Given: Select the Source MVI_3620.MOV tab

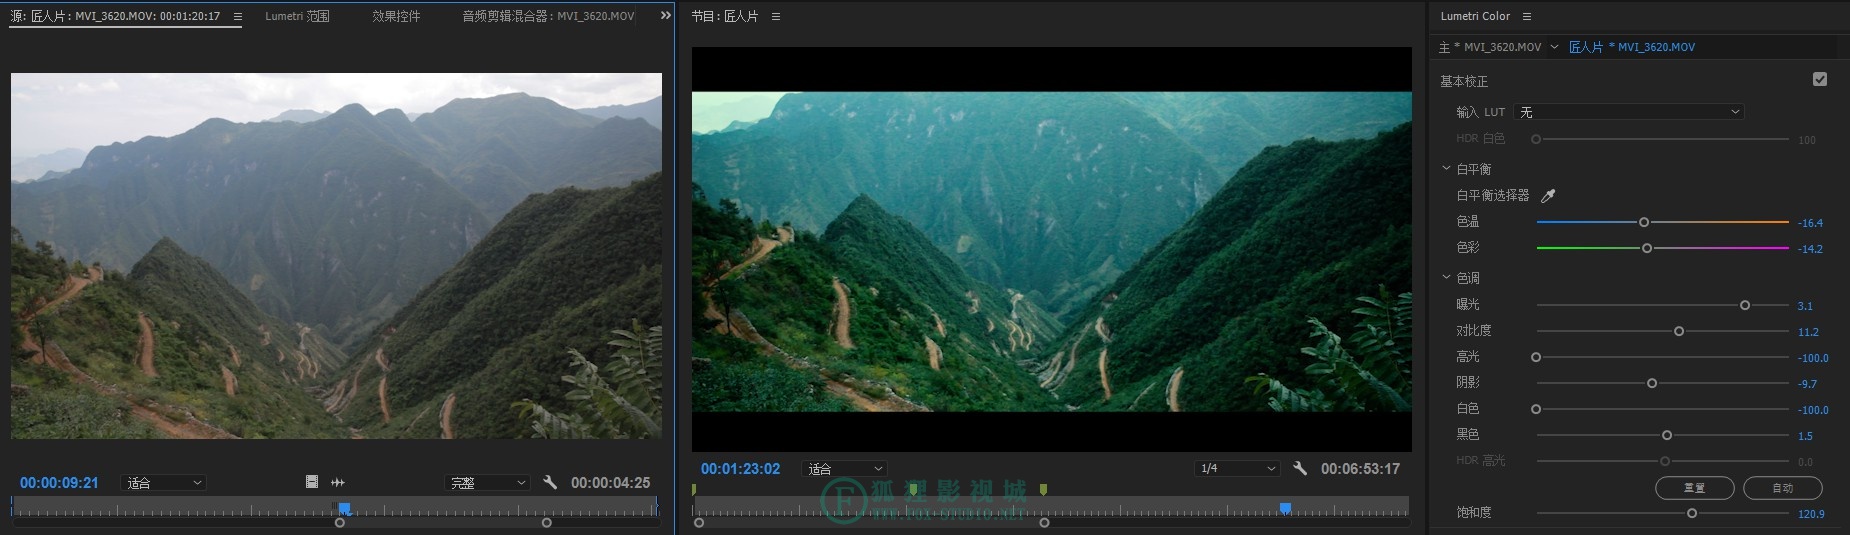Looking at the screenshot, I should coord(115,16).
